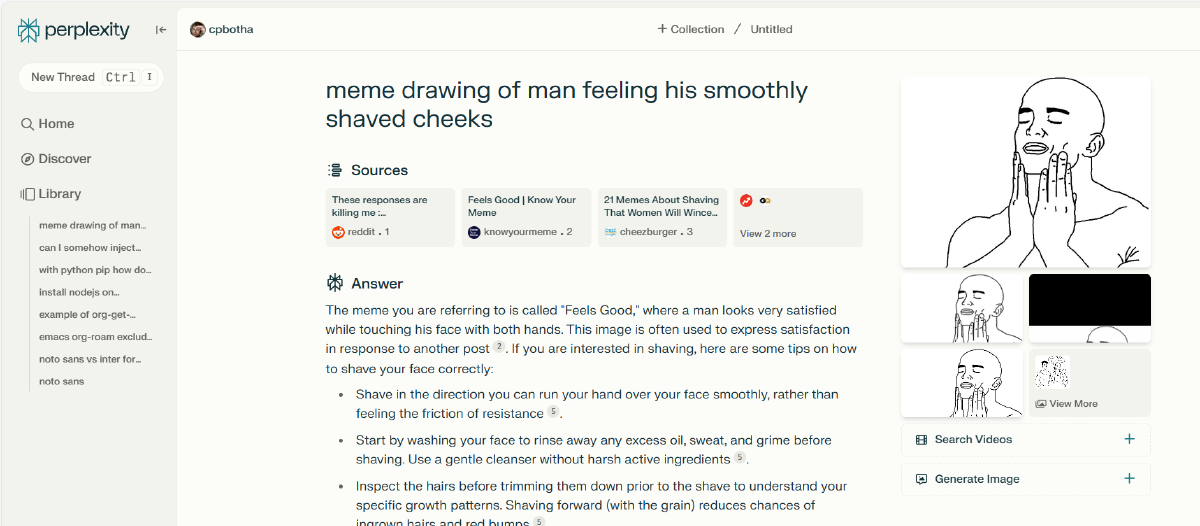Open the Library icon
This screenshot has width=1200, height=526.
click(x=28, y=194)
